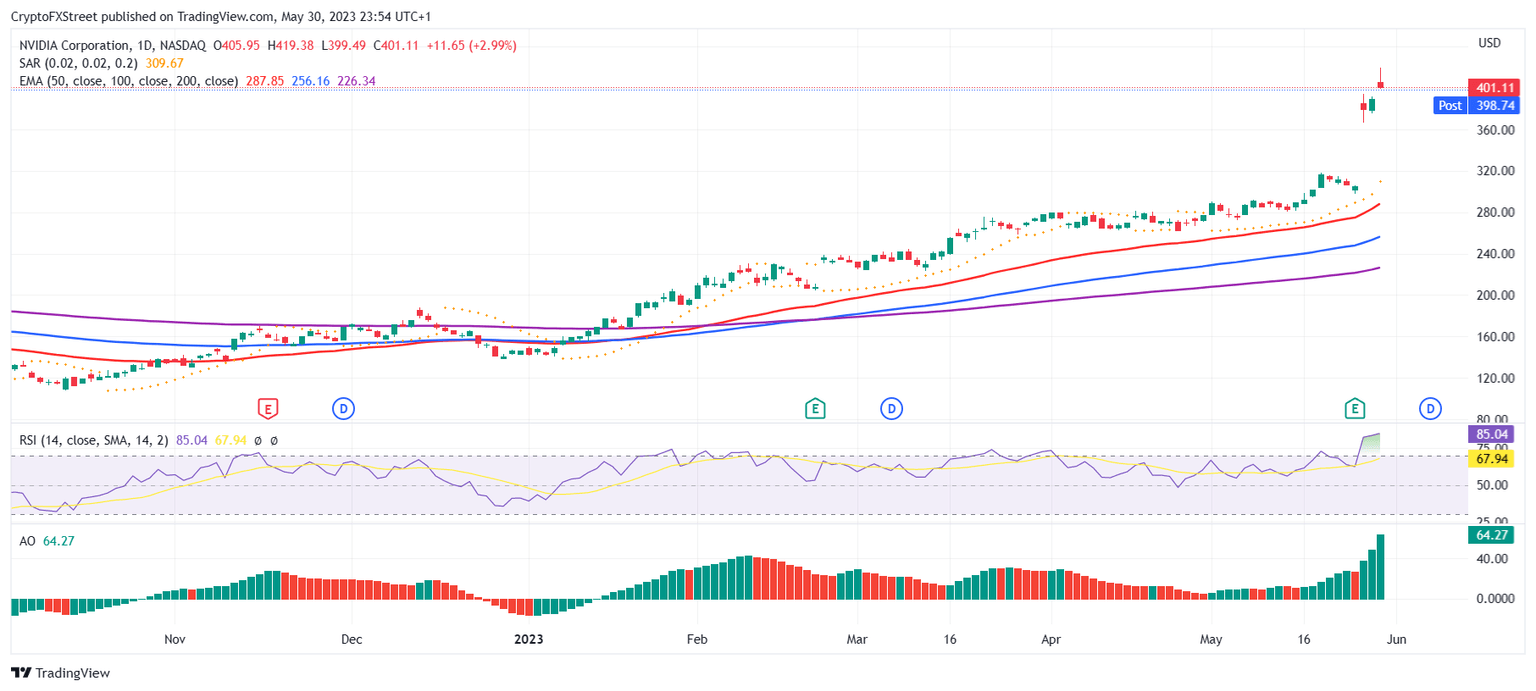Click the blue Post price badge
Image resolution: width=1536 pixels, height=691 pixels.
1449,105
